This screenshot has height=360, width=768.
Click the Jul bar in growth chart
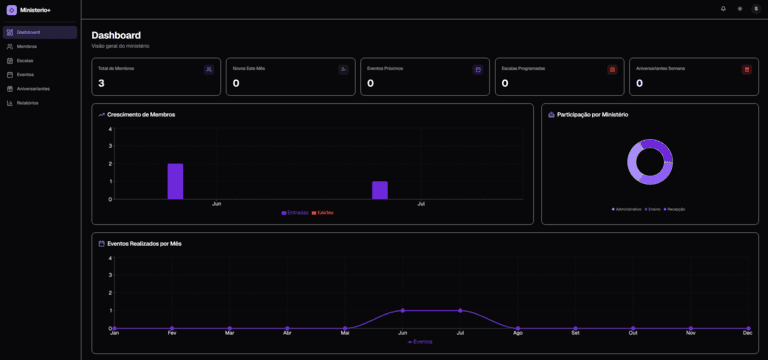(380, 191)
